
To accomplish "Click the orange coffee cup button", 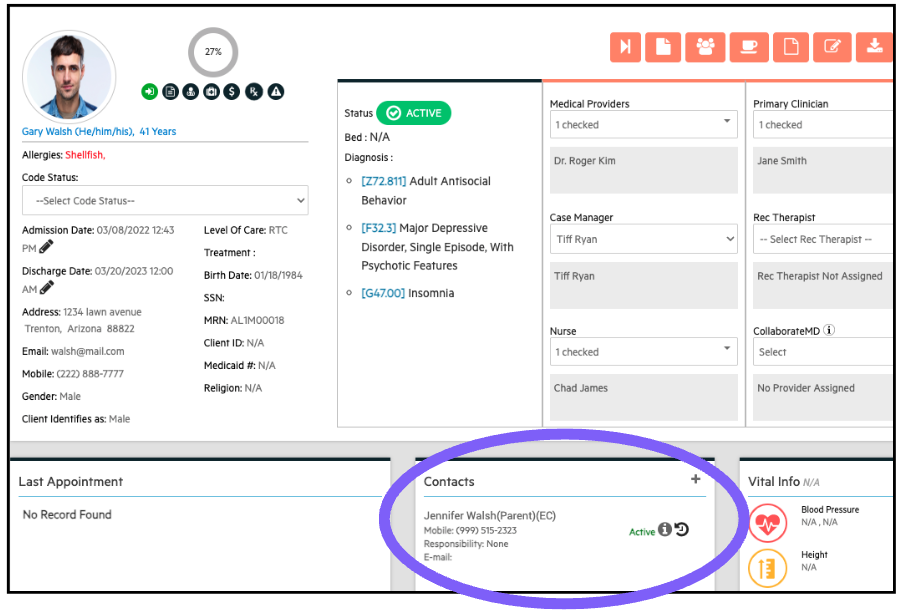I will (748, 47).
